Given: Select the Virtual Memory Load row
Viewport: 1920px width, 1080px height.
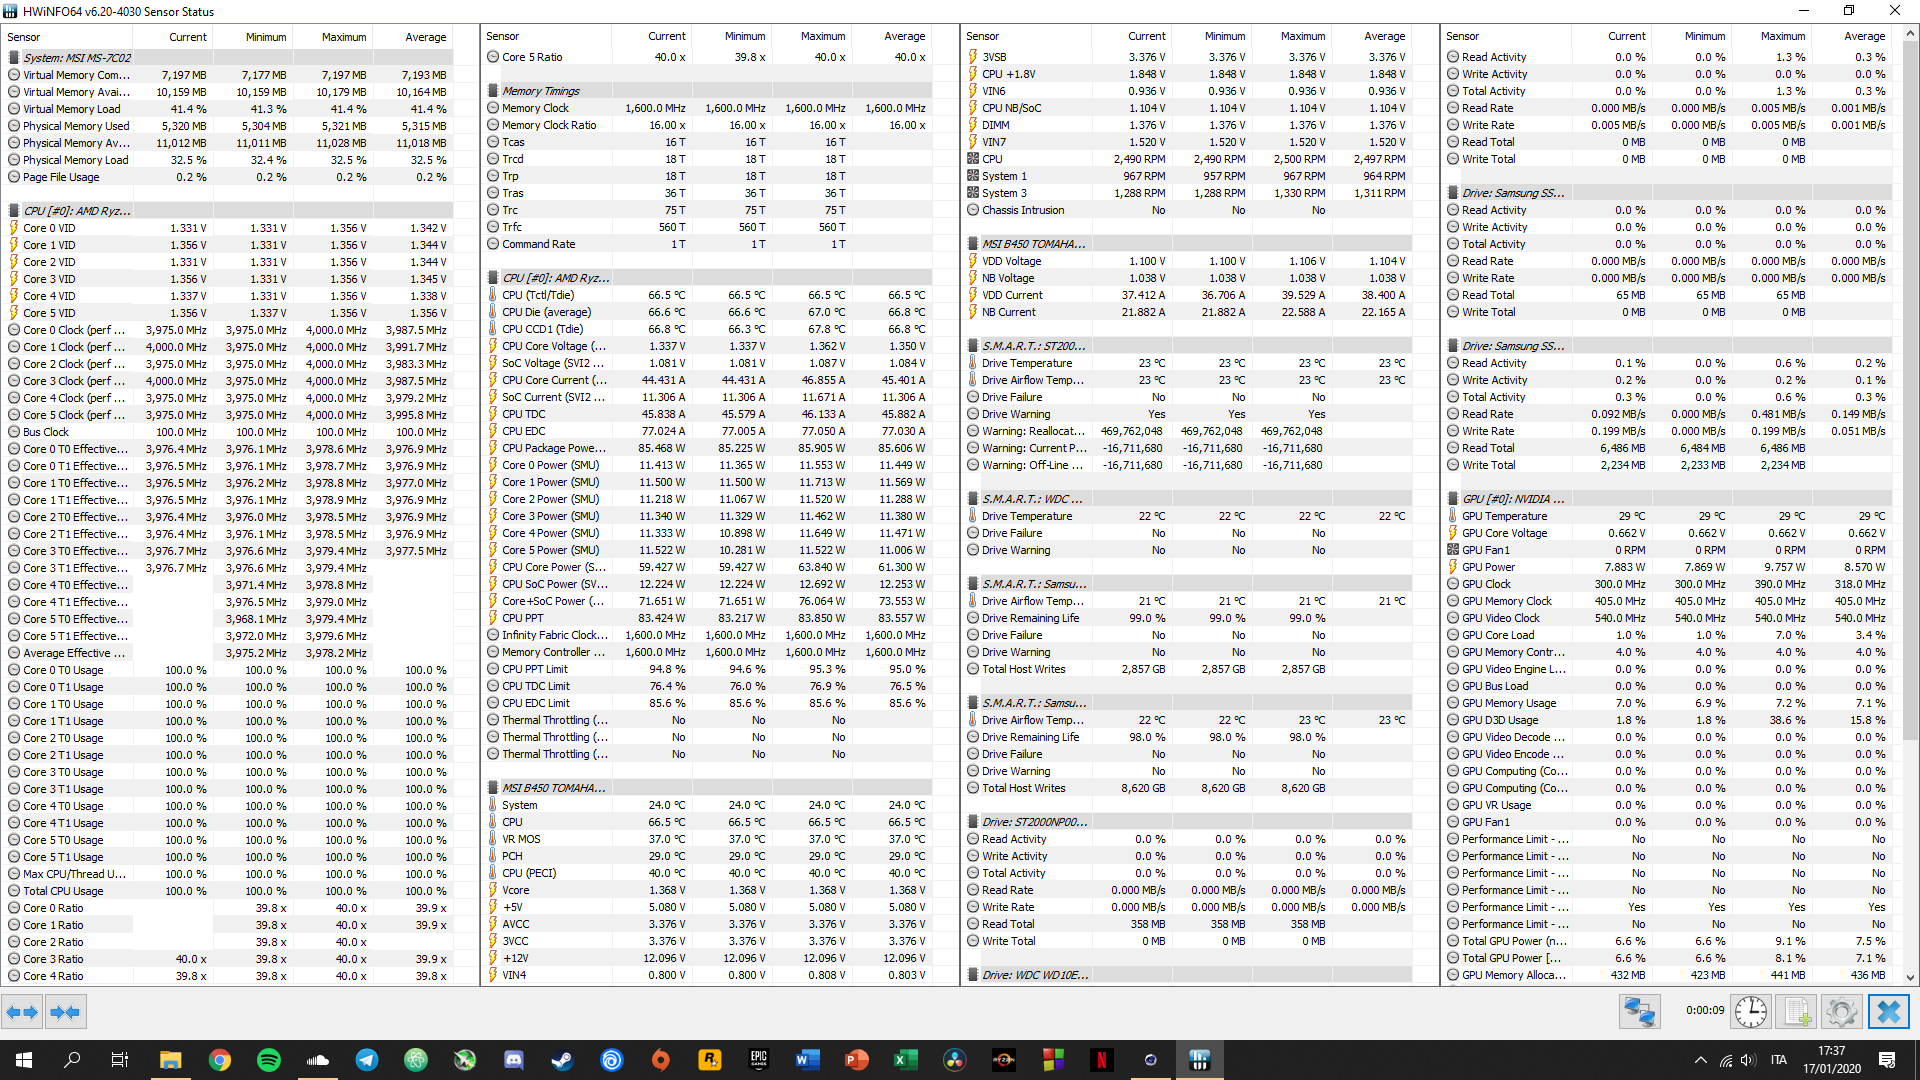Looking at the screenshot, I should [x=229, y=109].
